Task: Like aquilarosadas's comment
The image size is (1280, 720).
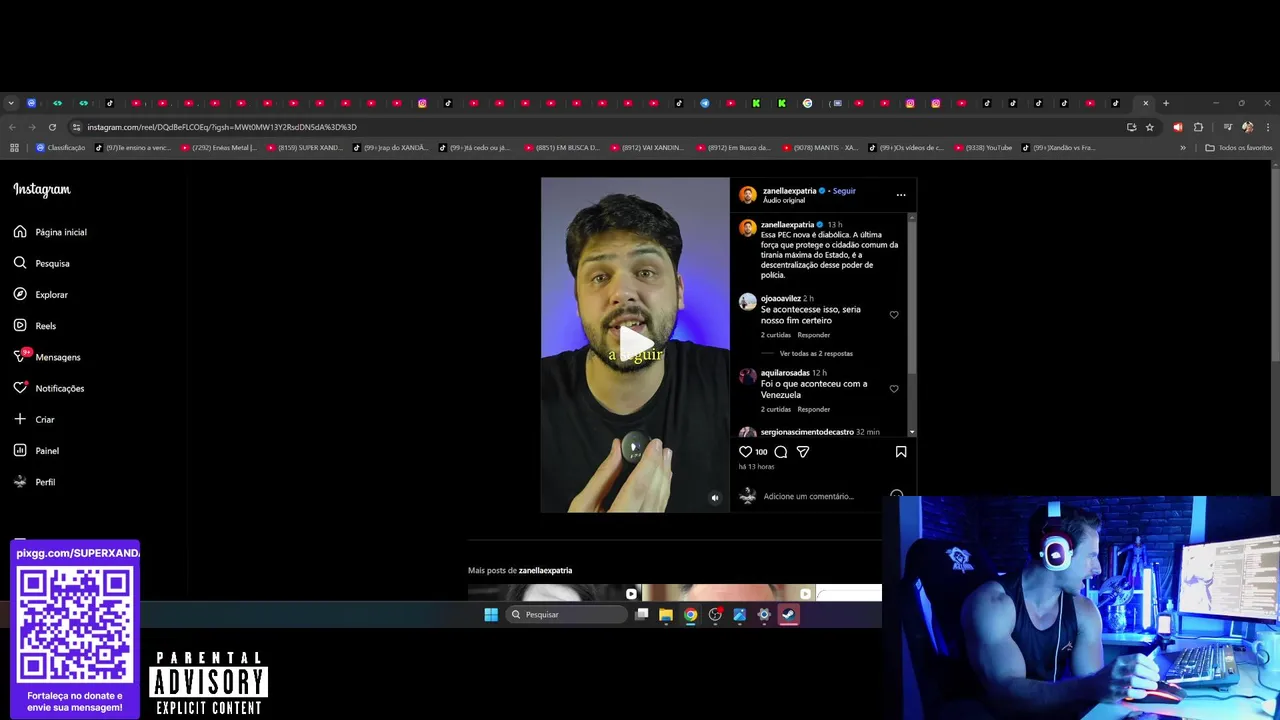Action: (894, 389)
